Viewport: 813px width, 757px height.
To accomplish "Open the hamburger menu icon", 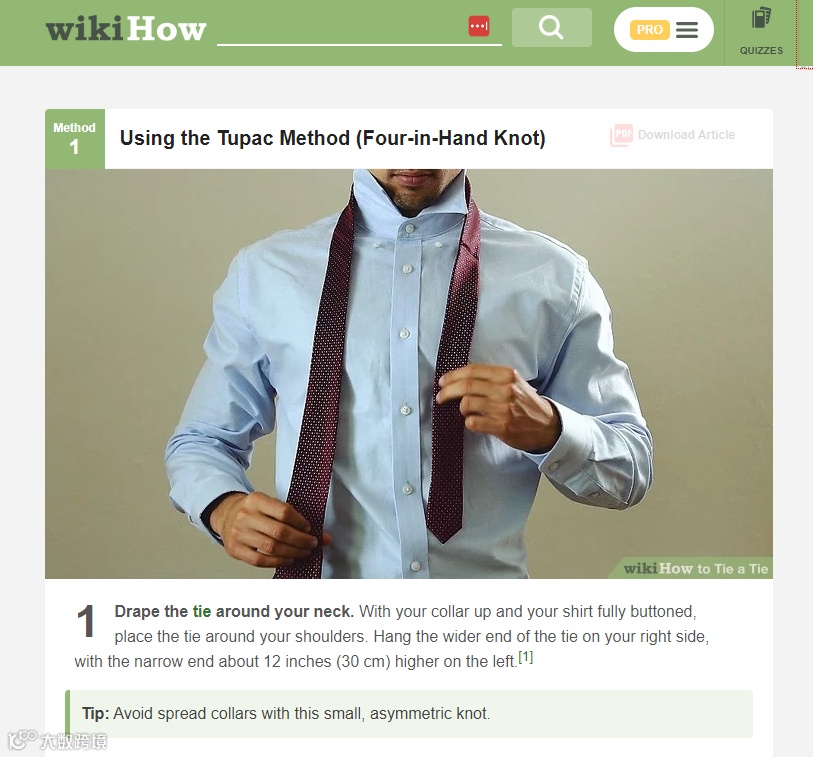I will (687, 30).
